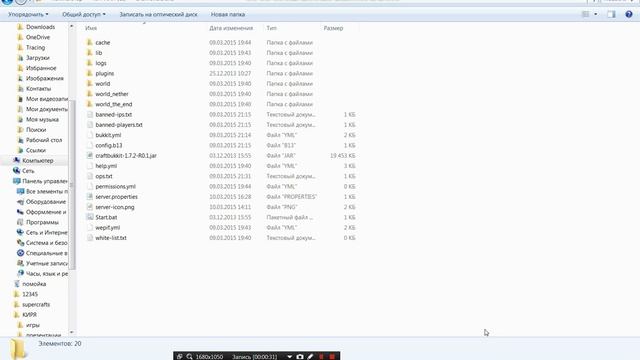Viewport: 640px width, 360px height.
Task: Toggle the preview pane
Action: [x=611, y=14]
